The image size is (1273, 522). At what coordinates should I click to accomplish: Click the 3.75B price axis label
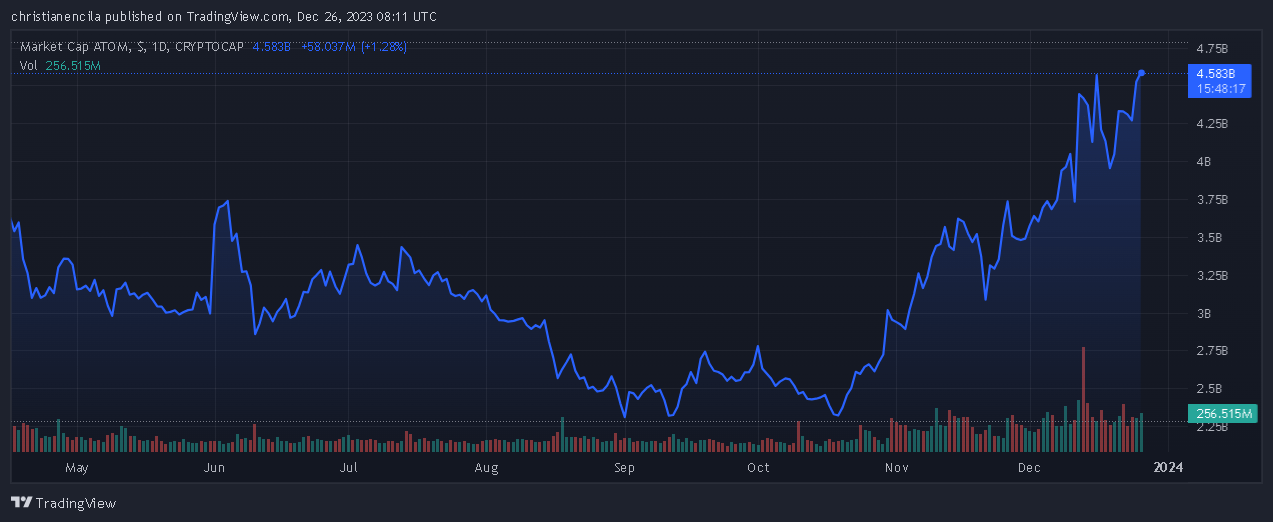point(1212,200)
